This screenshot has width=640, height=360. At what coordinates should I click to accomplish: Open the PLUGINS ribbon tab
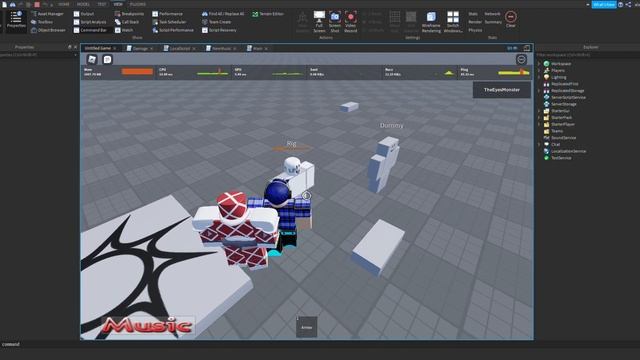pyautogui.click(x=138, y=4)
